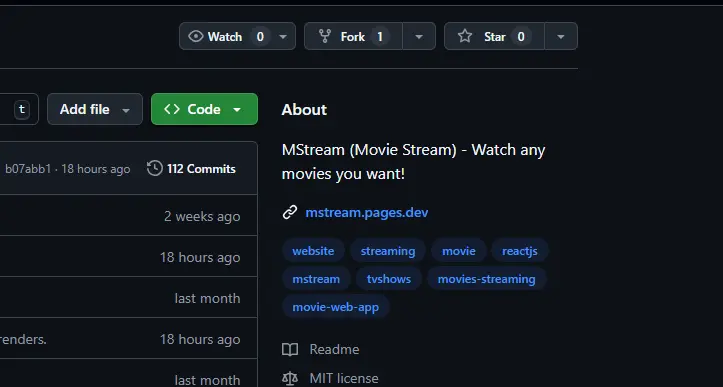
Task: Select the 'reactjs' topic tag
Action: point(520,251)
